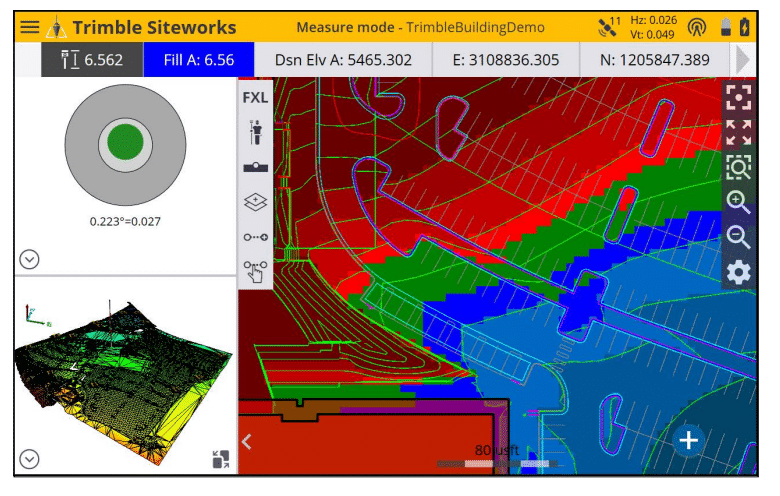Collapse the 3D view panel chevron
780x496 pixels.
[x=29, y=459]
